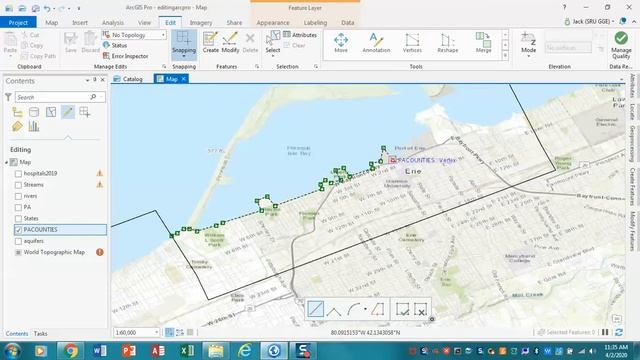Open the Labeling ribbon tab
The height and width of the screenshot is (360, 640).
(x=315, y=23)
